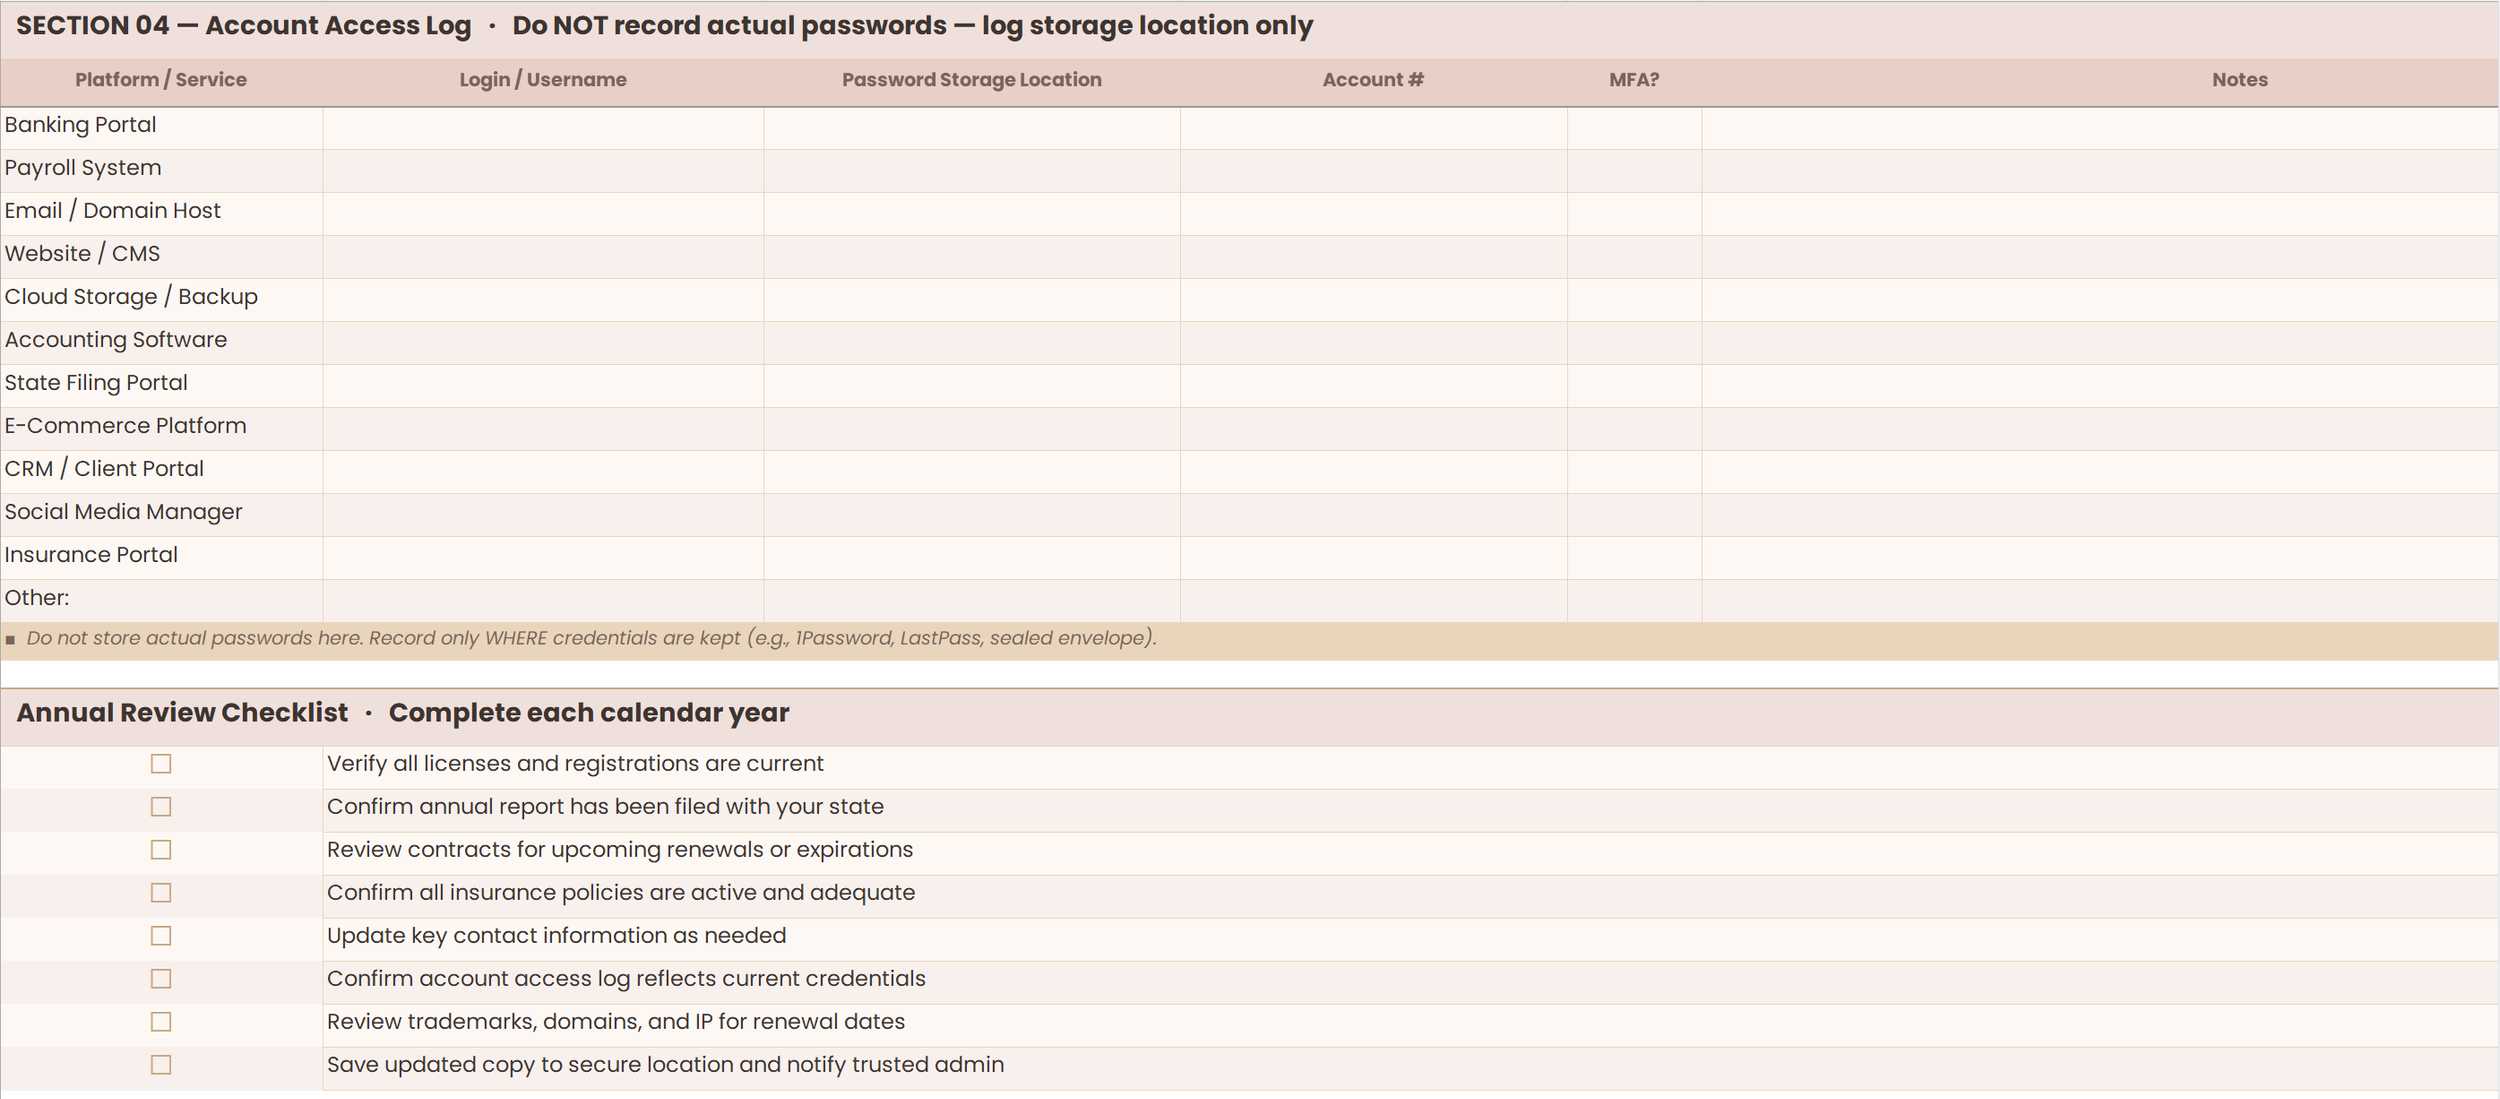The image size is (2500, 1099).
Task: Click the MFA? cell for Website/CMS
Action: (x=1632, y=253)
